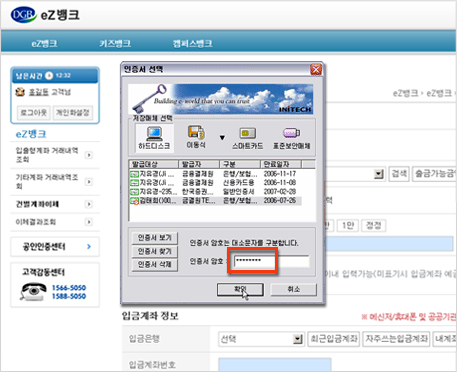Select 표준보안매체 storage icon
This screenshot has height=372, width=457.
pos(292,138)
